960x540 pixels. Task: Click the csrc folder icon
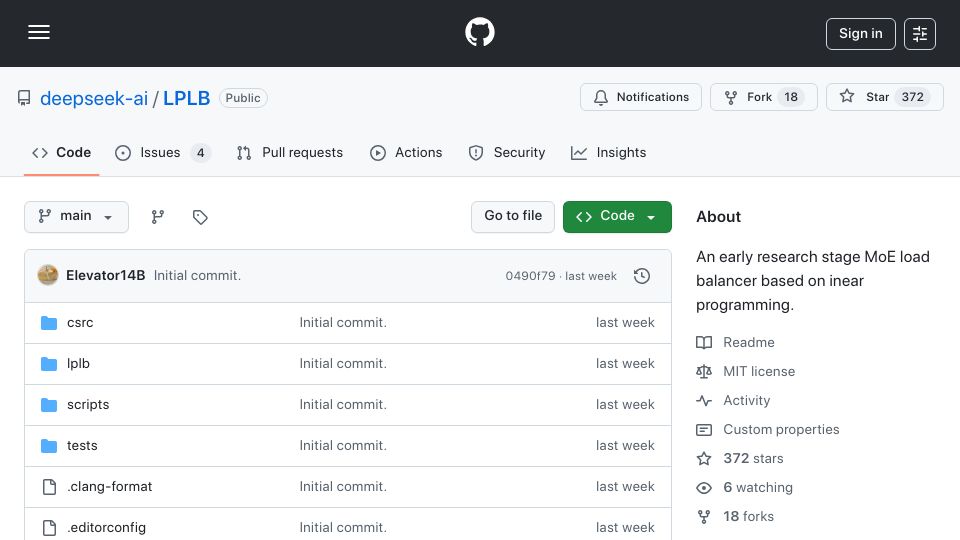pyautogui.click(x=49, y=323)
